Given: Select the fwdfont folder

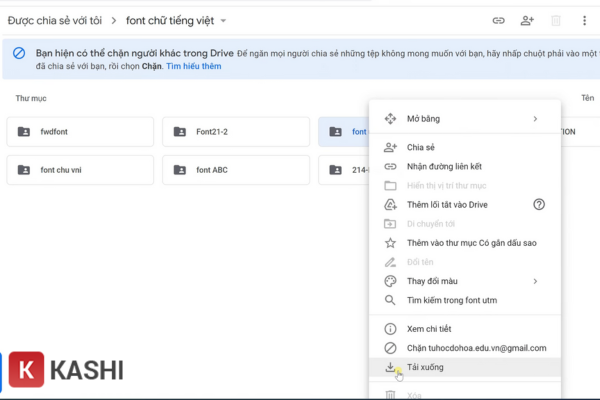Looking at the screenshot, I should 80,132.
